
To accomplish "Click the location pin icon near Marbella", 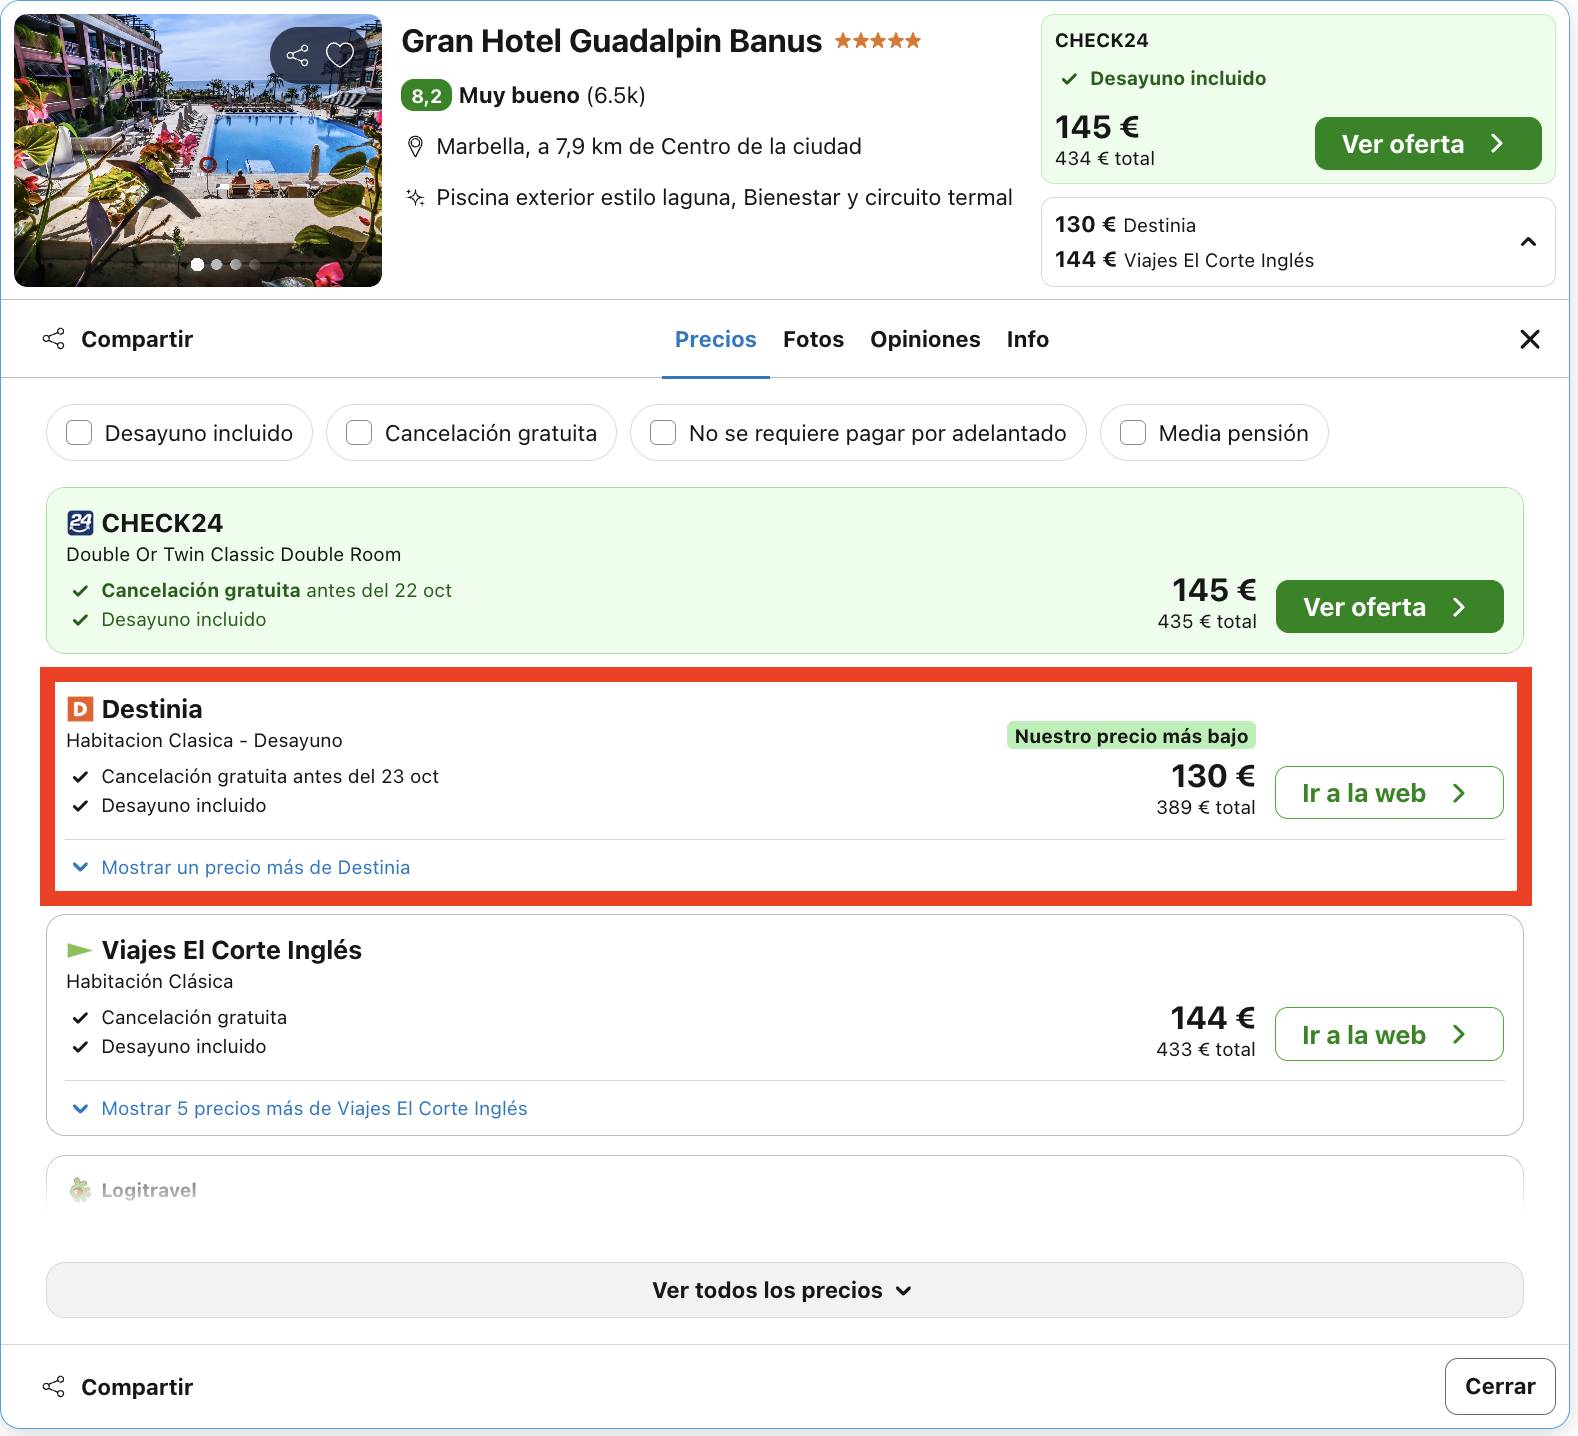I will 416,147.
